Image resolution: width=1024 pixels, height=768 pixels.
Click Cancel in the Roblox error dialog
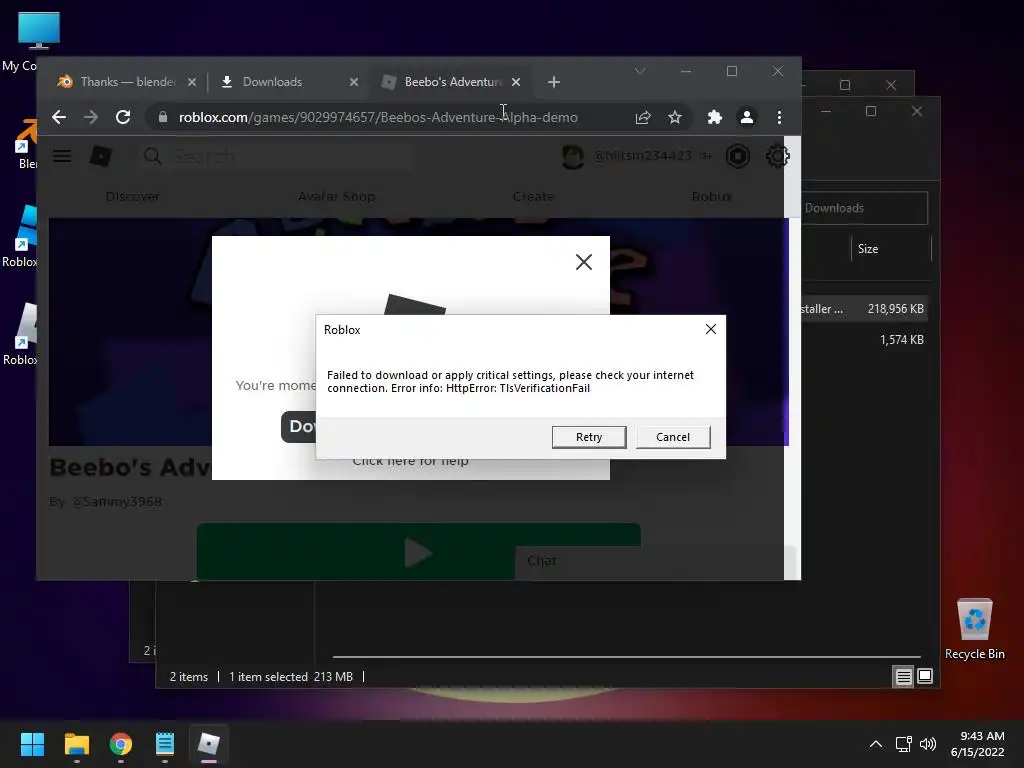[x=673, y=437]
